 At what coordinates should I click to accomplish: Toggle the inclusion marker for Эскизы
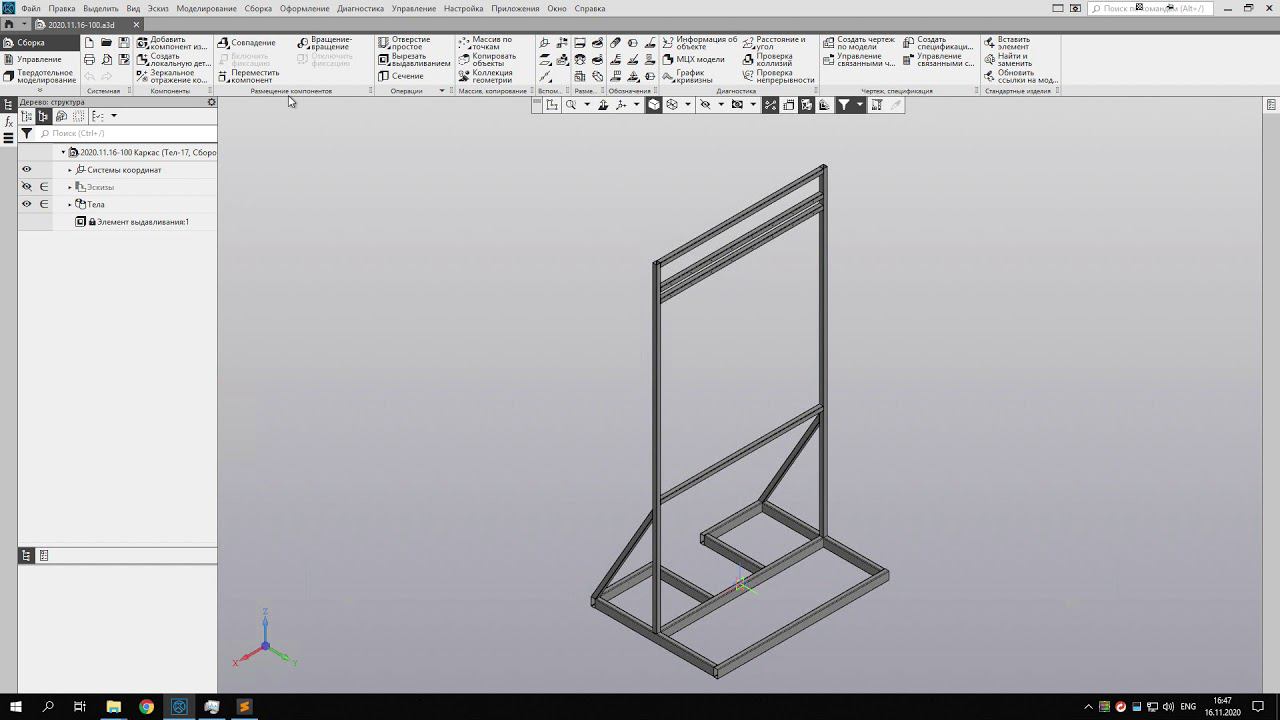pyautogui.click(x=44, y=187)
